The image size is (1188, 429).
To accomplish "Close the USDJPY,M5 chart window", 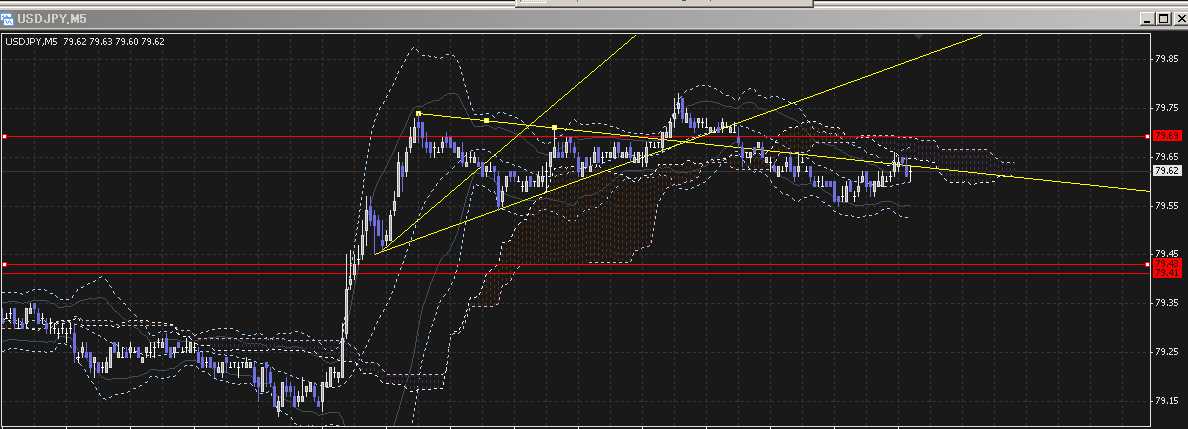I will [1178, 18].
